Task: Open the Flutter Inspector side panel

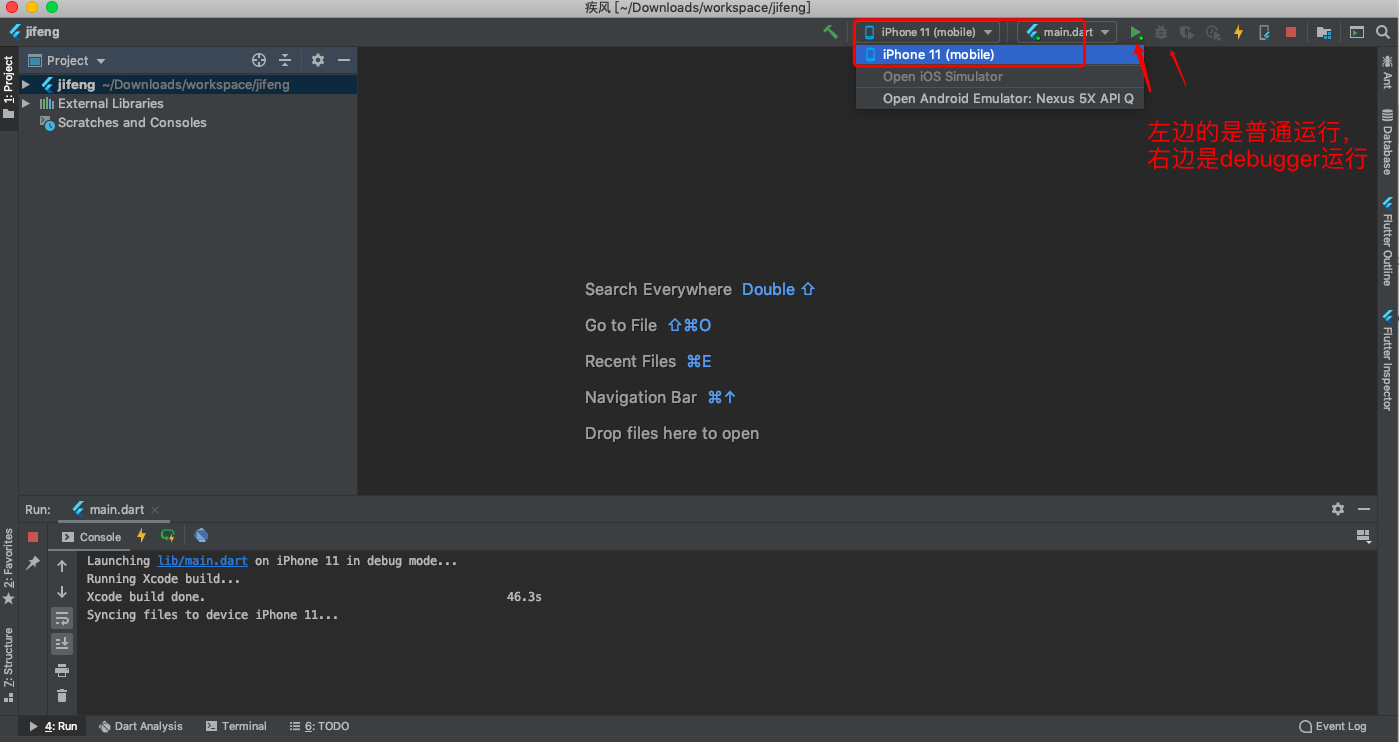Action: click(1388, 360)
